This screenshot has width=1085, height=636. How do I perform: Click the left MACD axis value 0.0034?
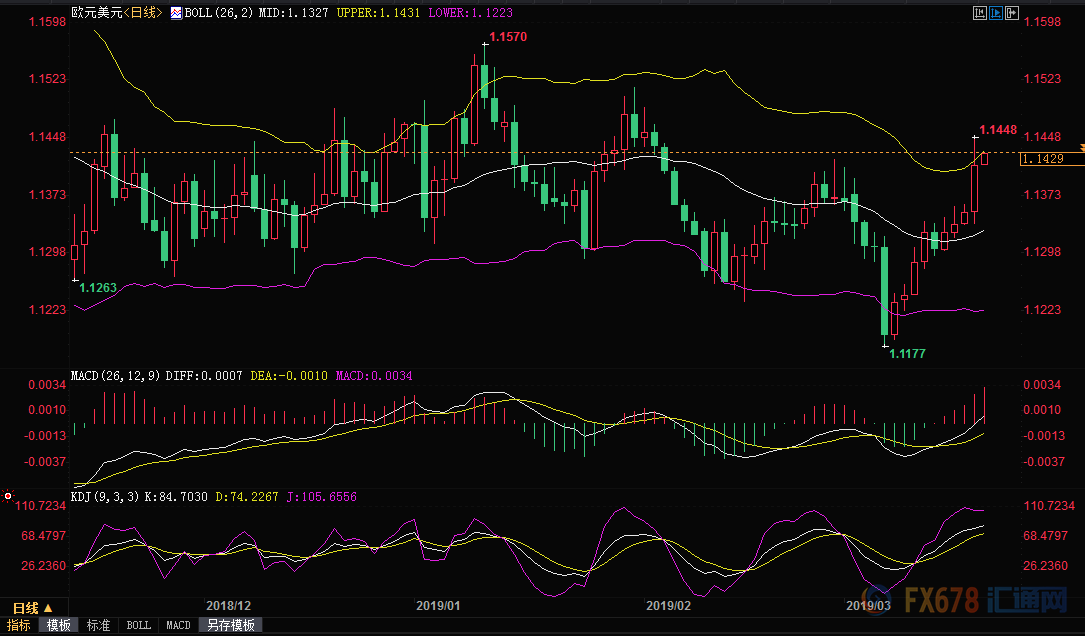pos(47,384)
